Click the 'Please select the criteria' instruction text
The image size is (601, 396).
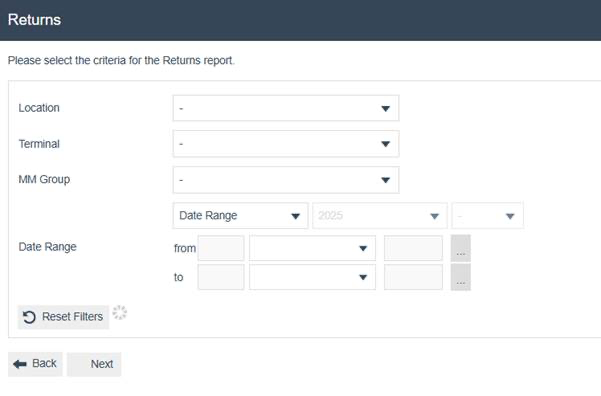[x=121, y=61]
